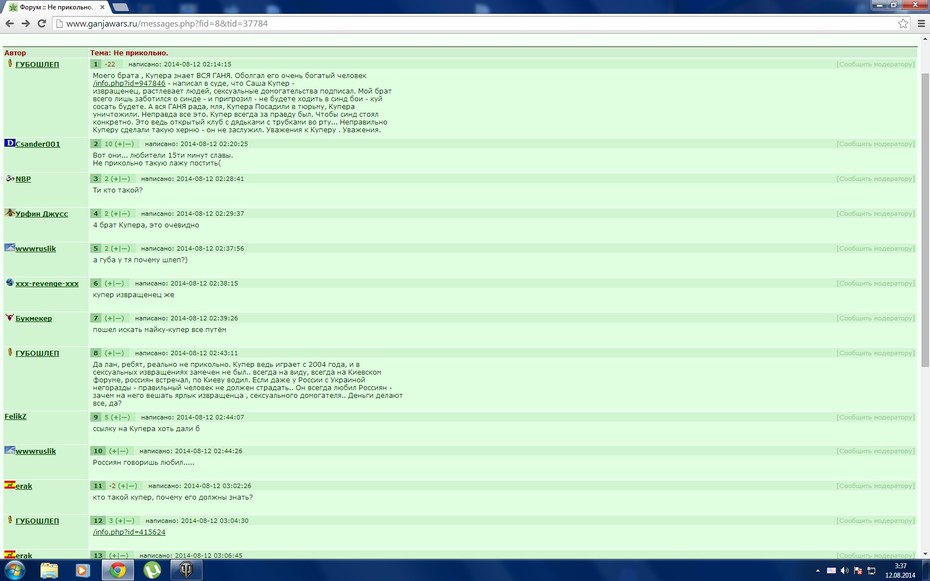Screen dimensions: 930x581
Task: Open ГУБОШЛЕП's profile from post 1
Action: tap(37, 64)
